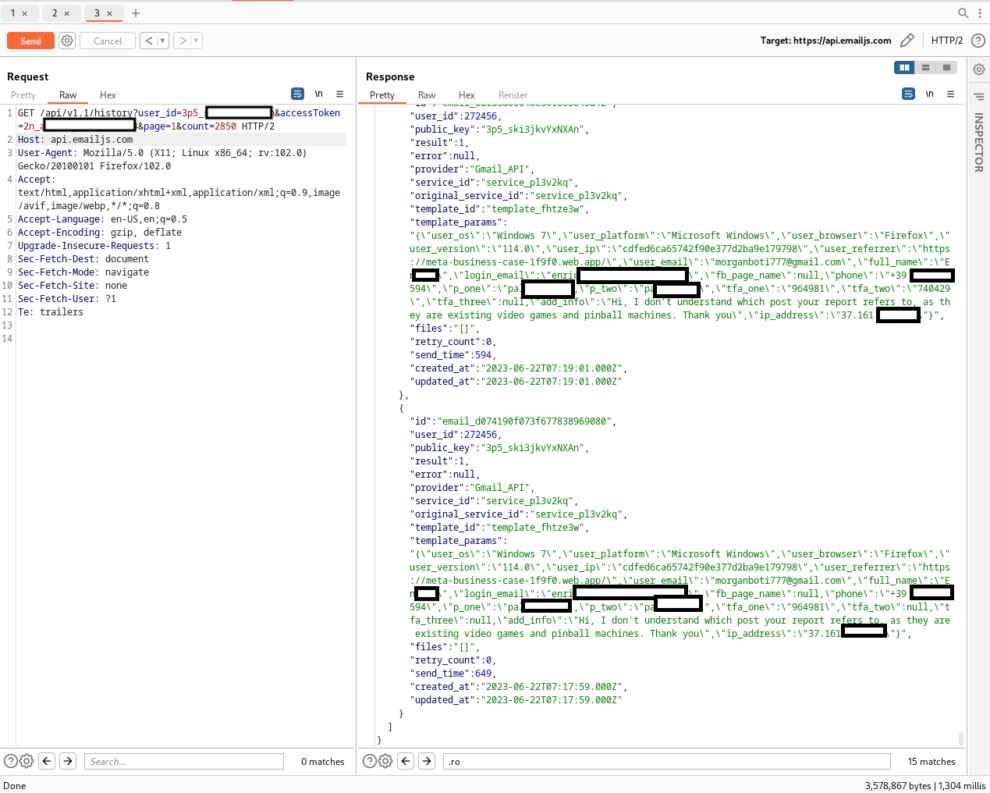
Task: Open Repeater send settings gear
Action: 67,41
